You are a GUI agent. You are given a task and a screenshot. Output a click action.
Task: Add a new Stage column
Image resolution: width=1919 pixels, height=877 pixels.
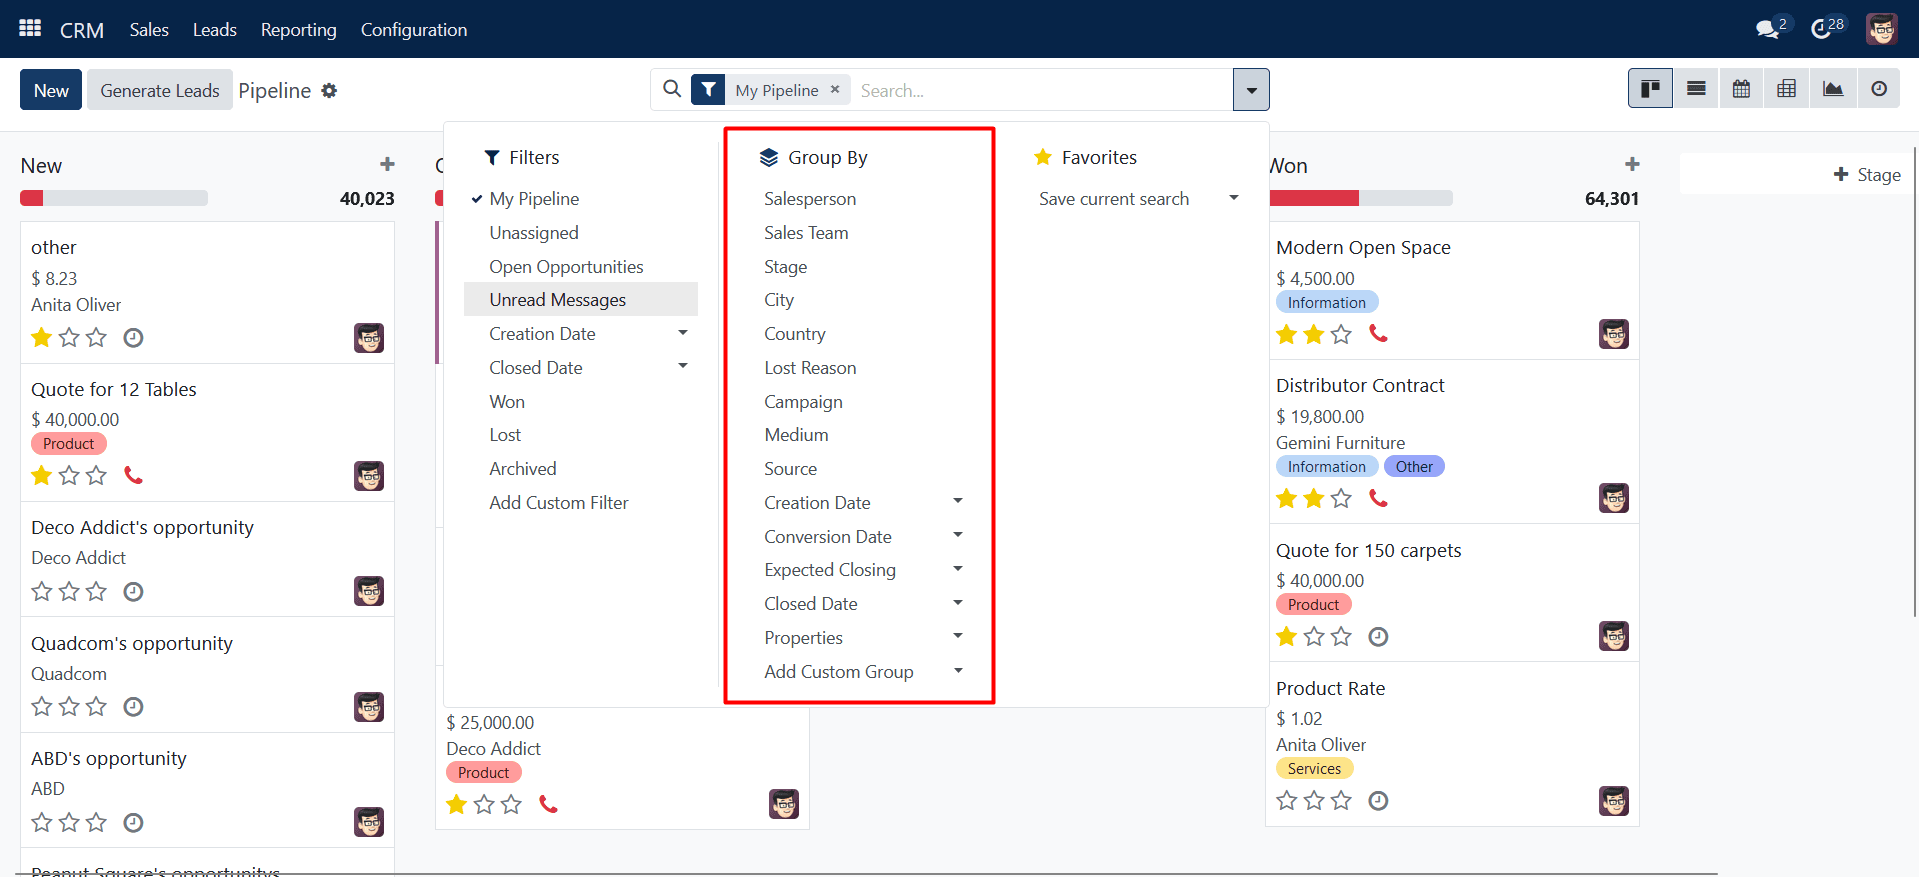1866,175
